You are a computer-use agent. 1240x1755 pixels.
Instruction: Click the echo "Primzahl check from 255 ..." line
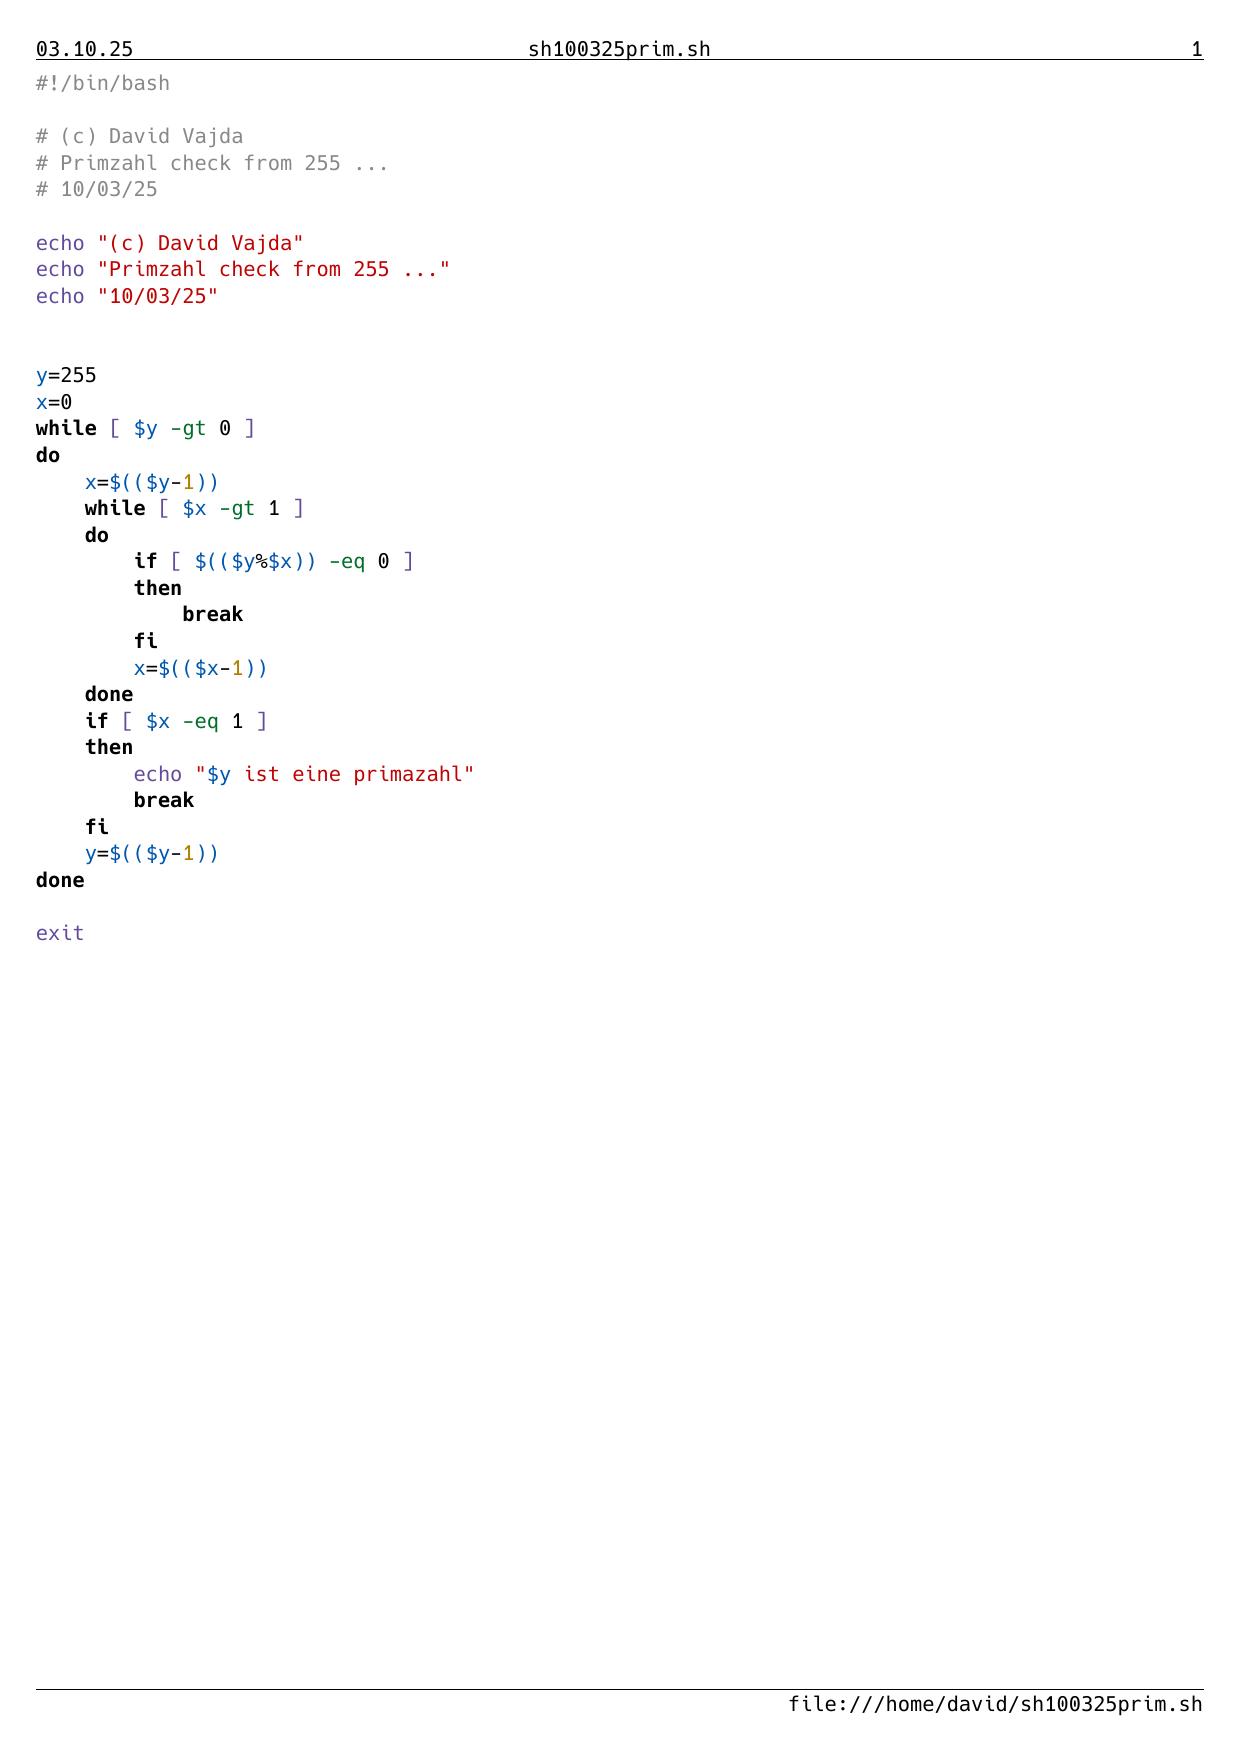(x=242, y=269)
